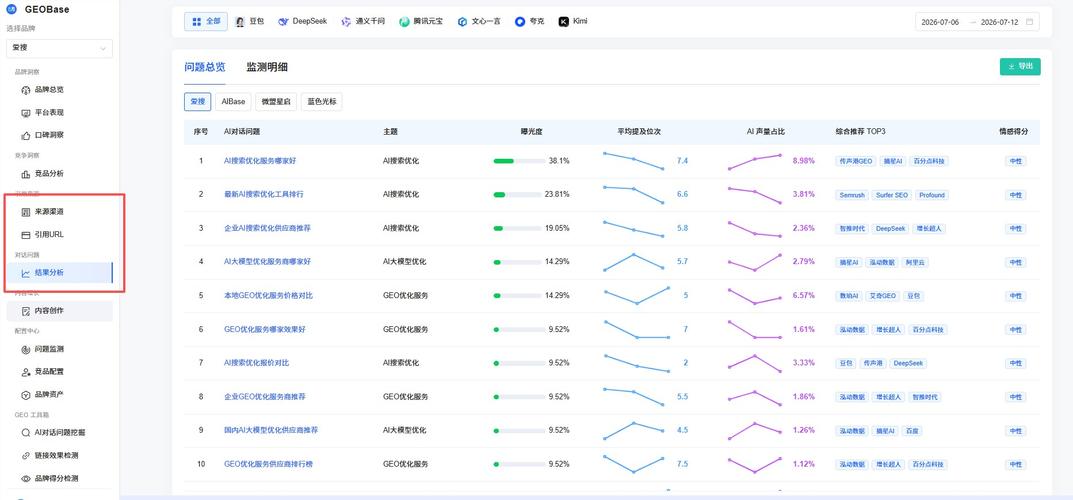Click the Semrush tag in row 2
This screenshot has width=1073, height=500.
click(853, 195)
